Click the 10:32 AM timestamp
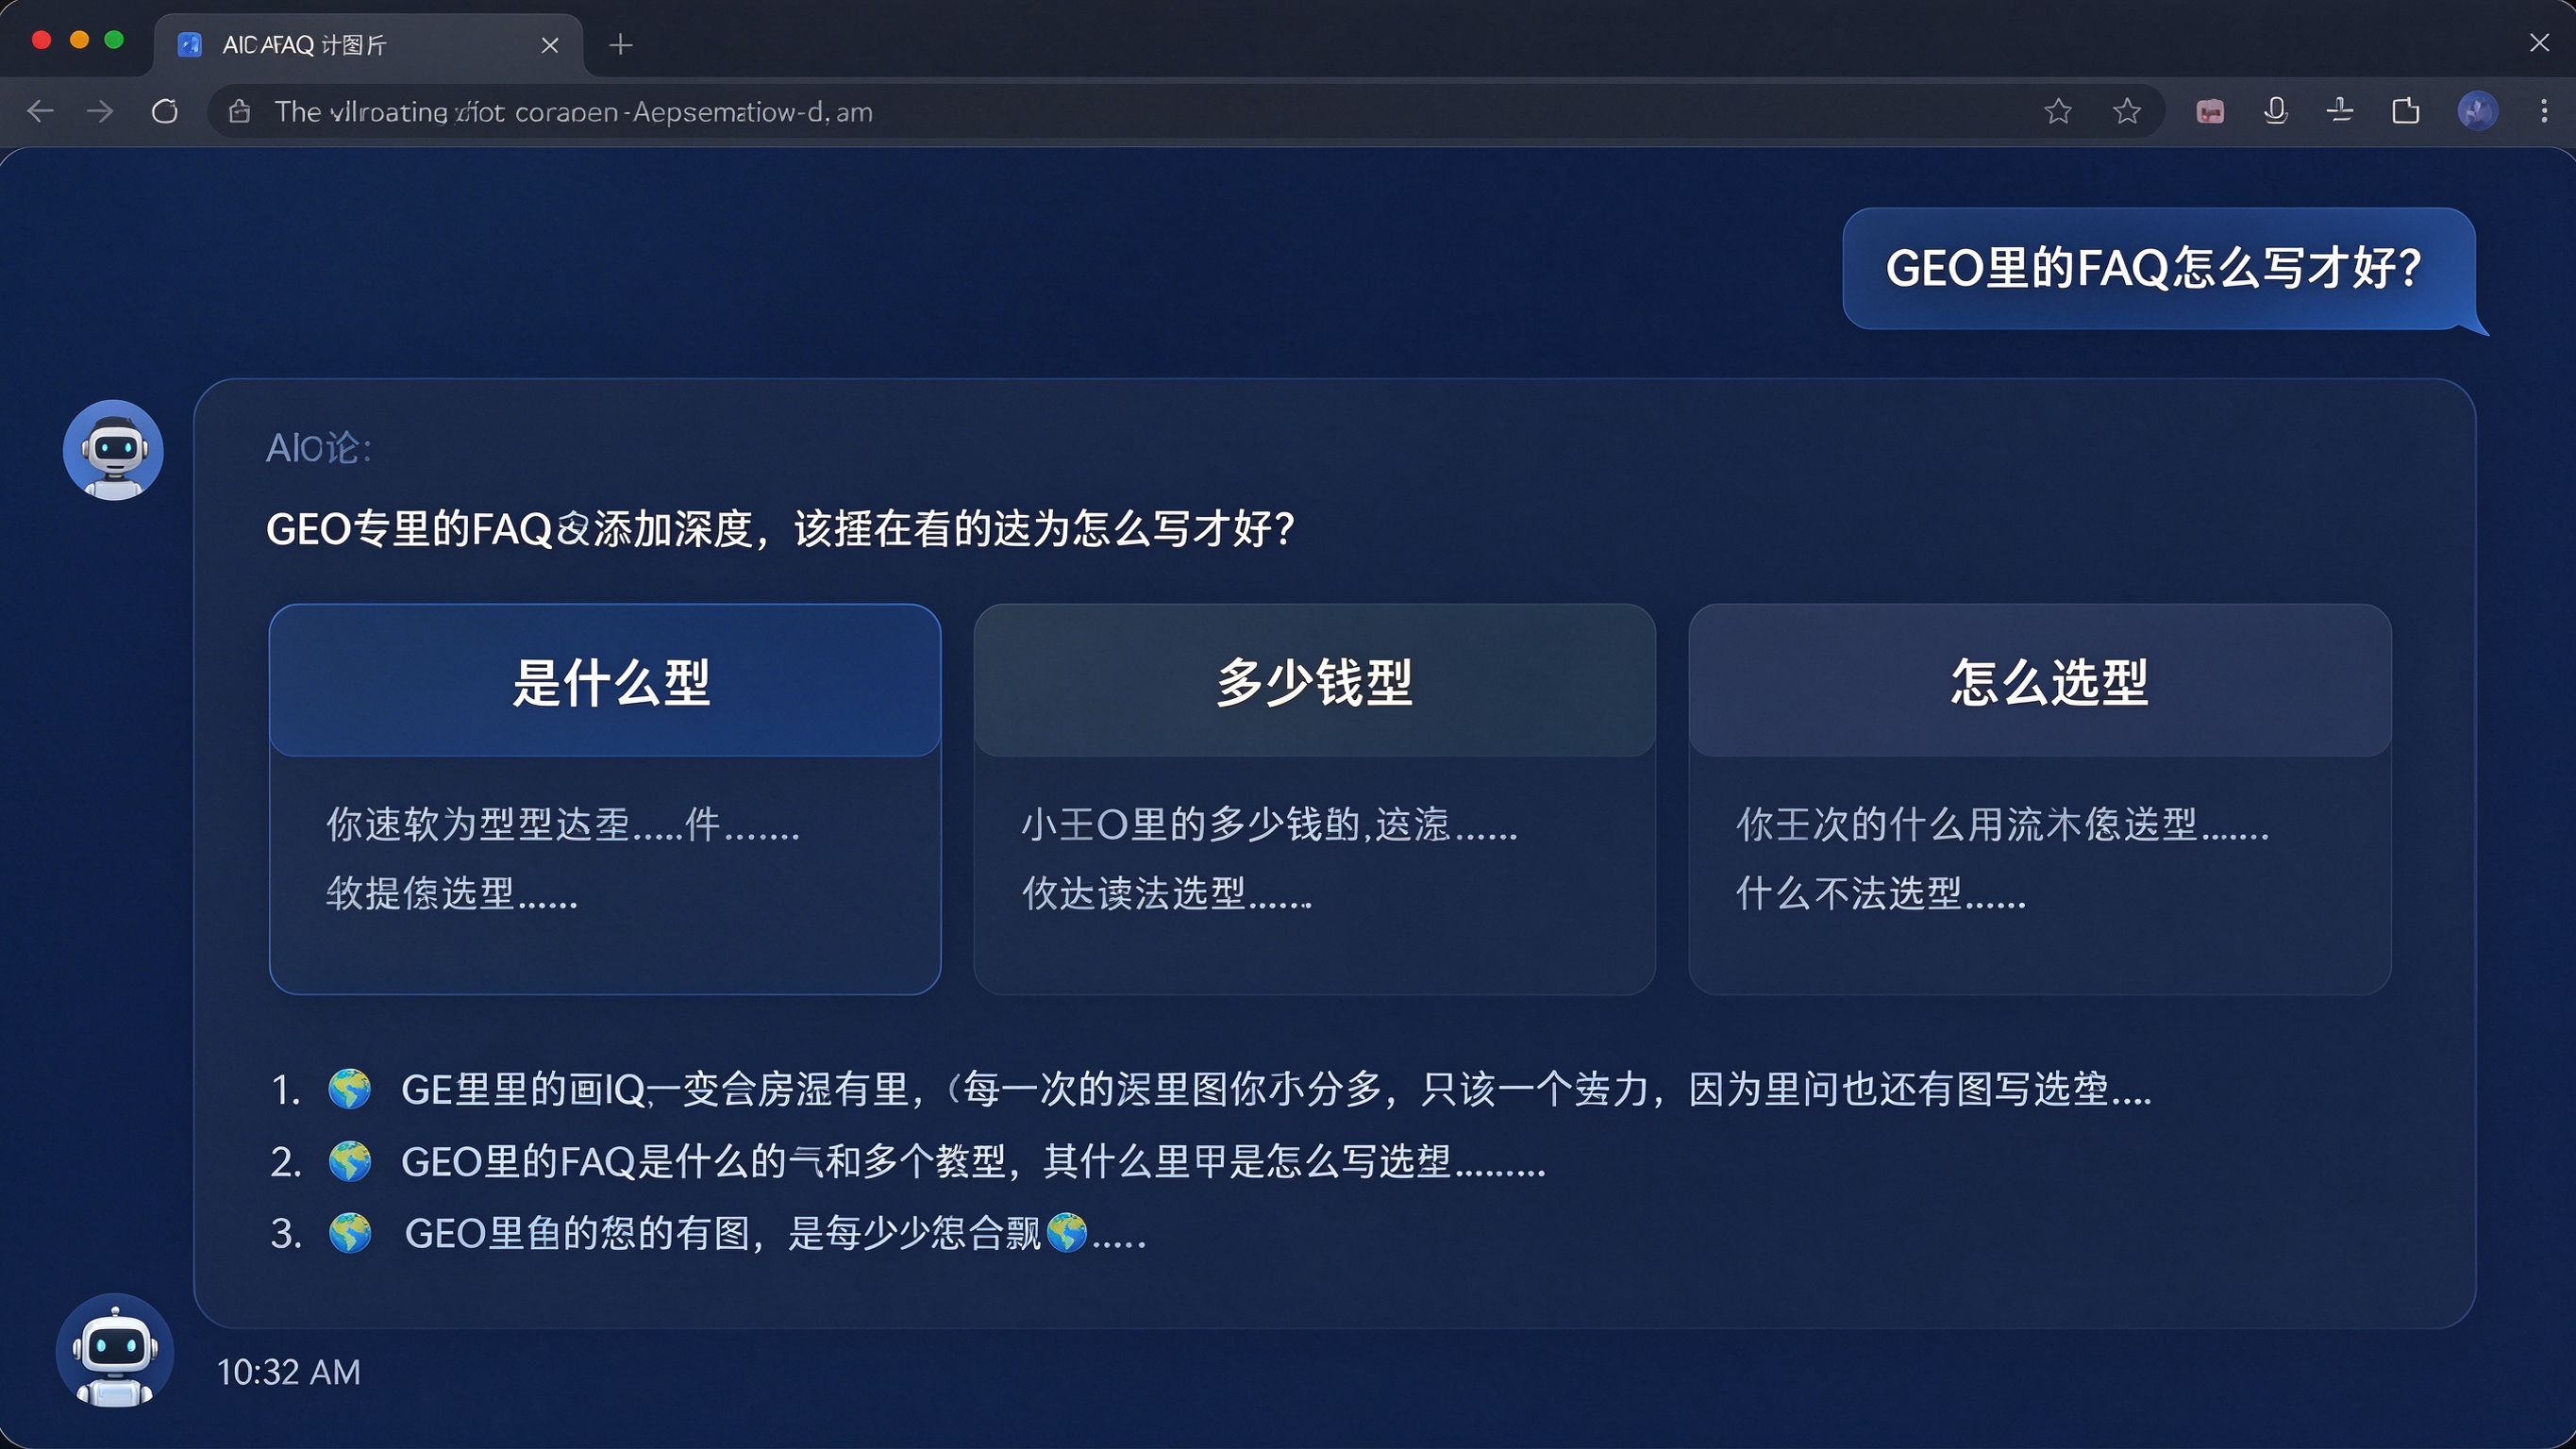 288,1372
